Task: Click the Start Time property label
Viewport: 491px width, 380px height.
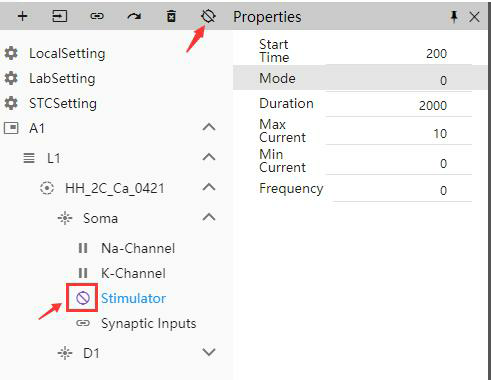Action: point(274,51)
